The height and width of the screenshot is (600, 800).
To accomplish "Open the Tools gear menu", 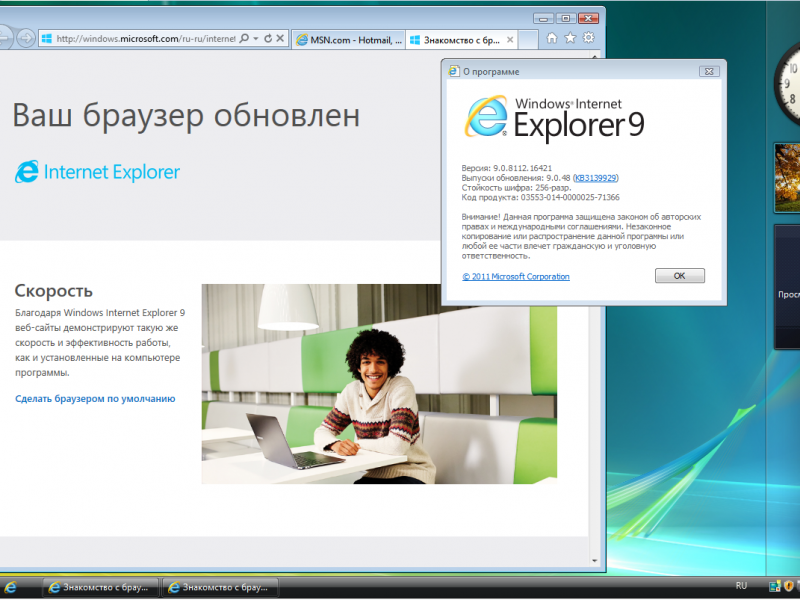I will [589, 38].
